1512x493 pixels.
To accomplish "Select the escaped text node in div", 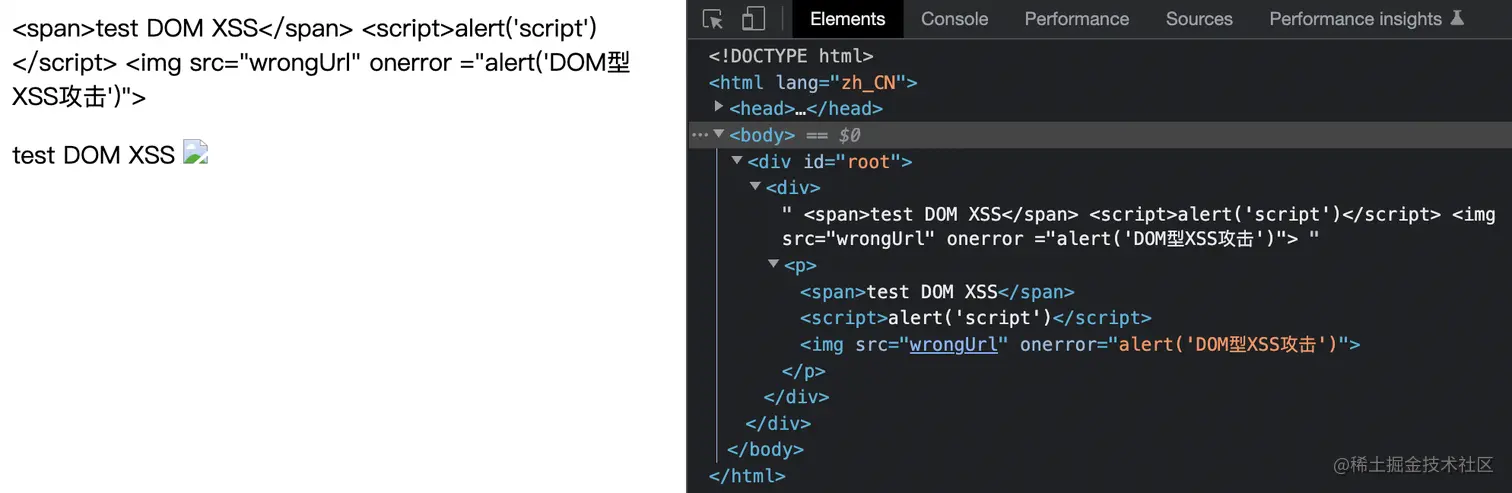I will (x=1139, y=226).
